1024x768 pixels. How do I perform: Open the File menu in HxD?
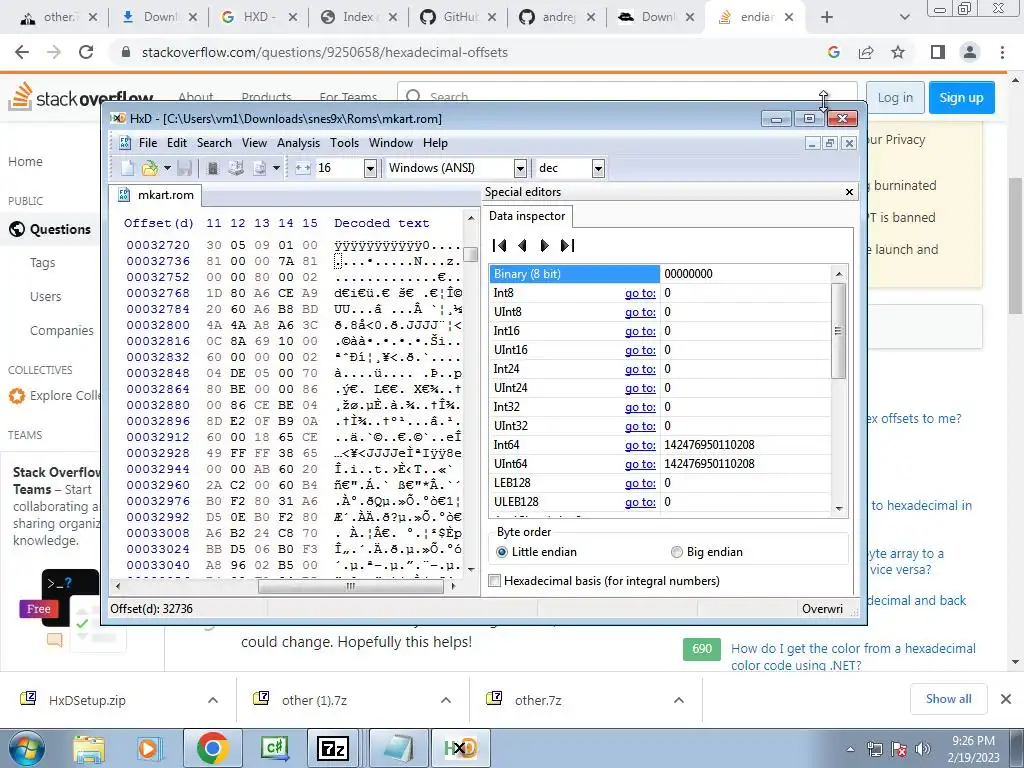coord(148,143)
